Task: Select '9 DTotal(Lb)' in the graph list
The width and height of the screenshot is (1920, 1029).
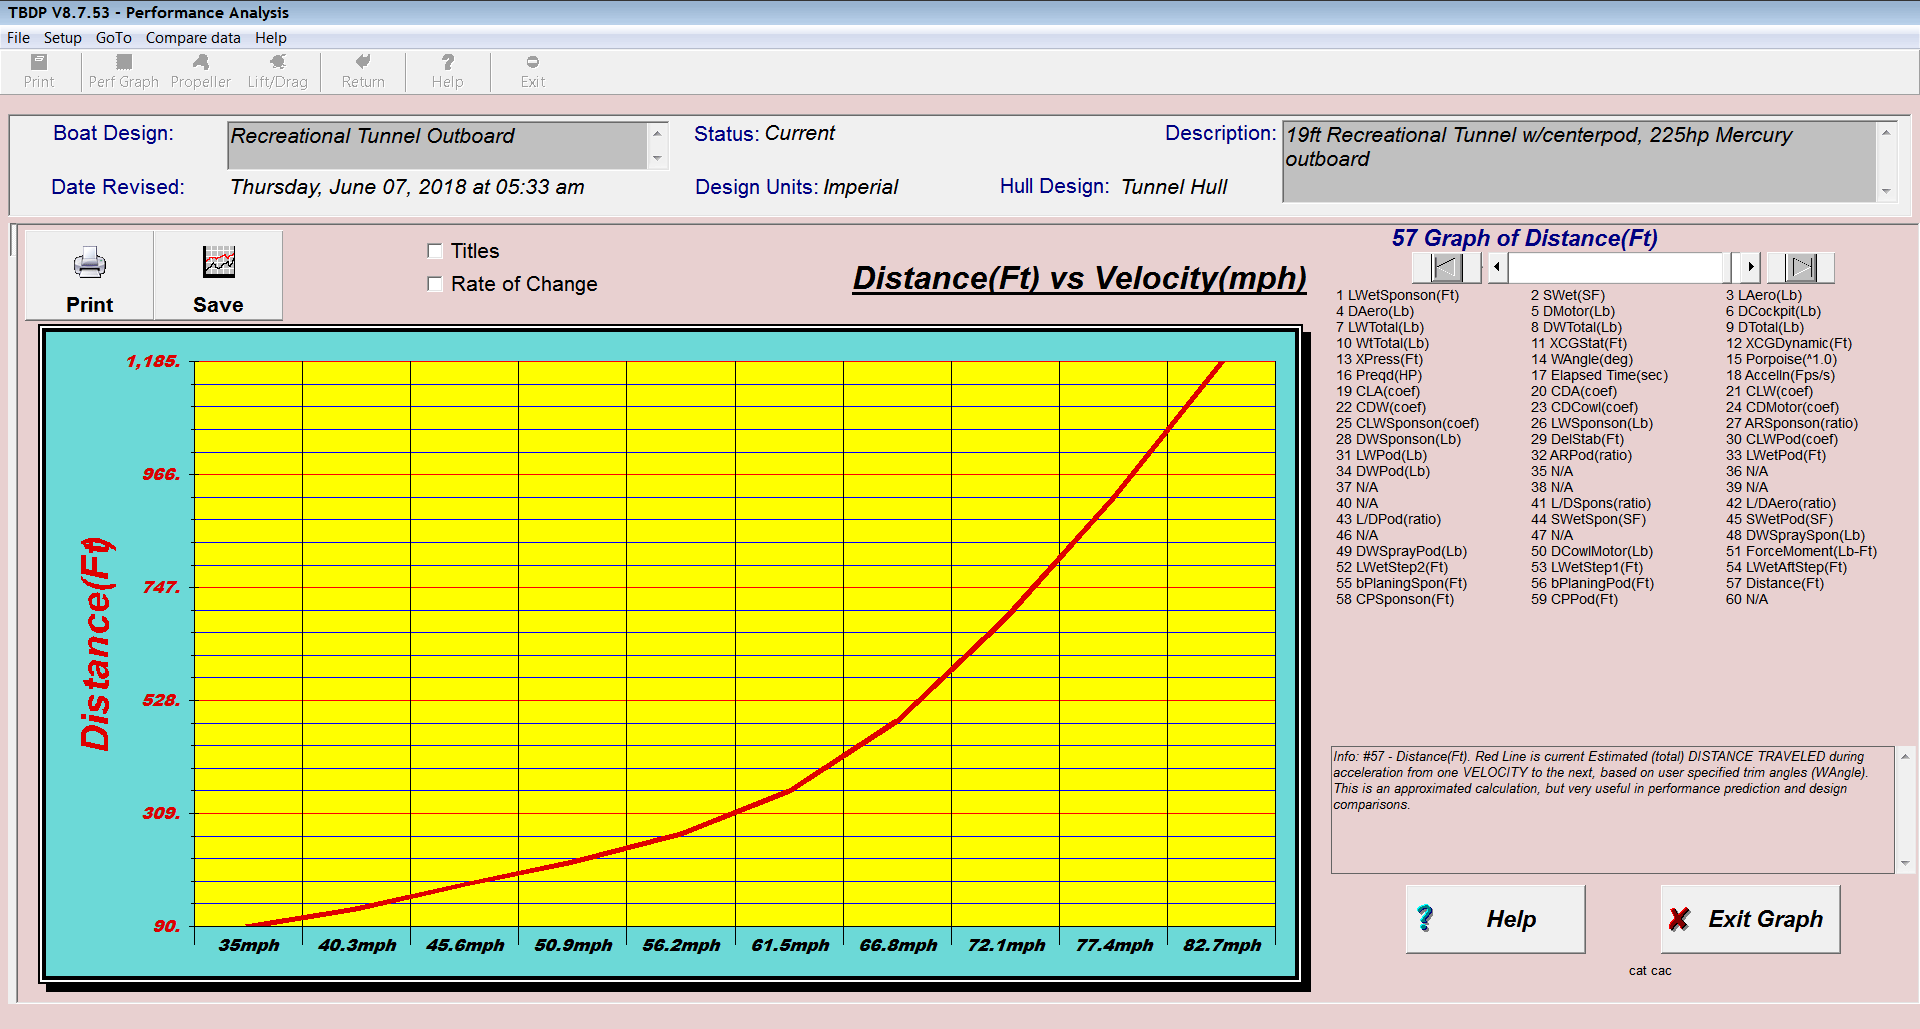Action: (1764, 327)
